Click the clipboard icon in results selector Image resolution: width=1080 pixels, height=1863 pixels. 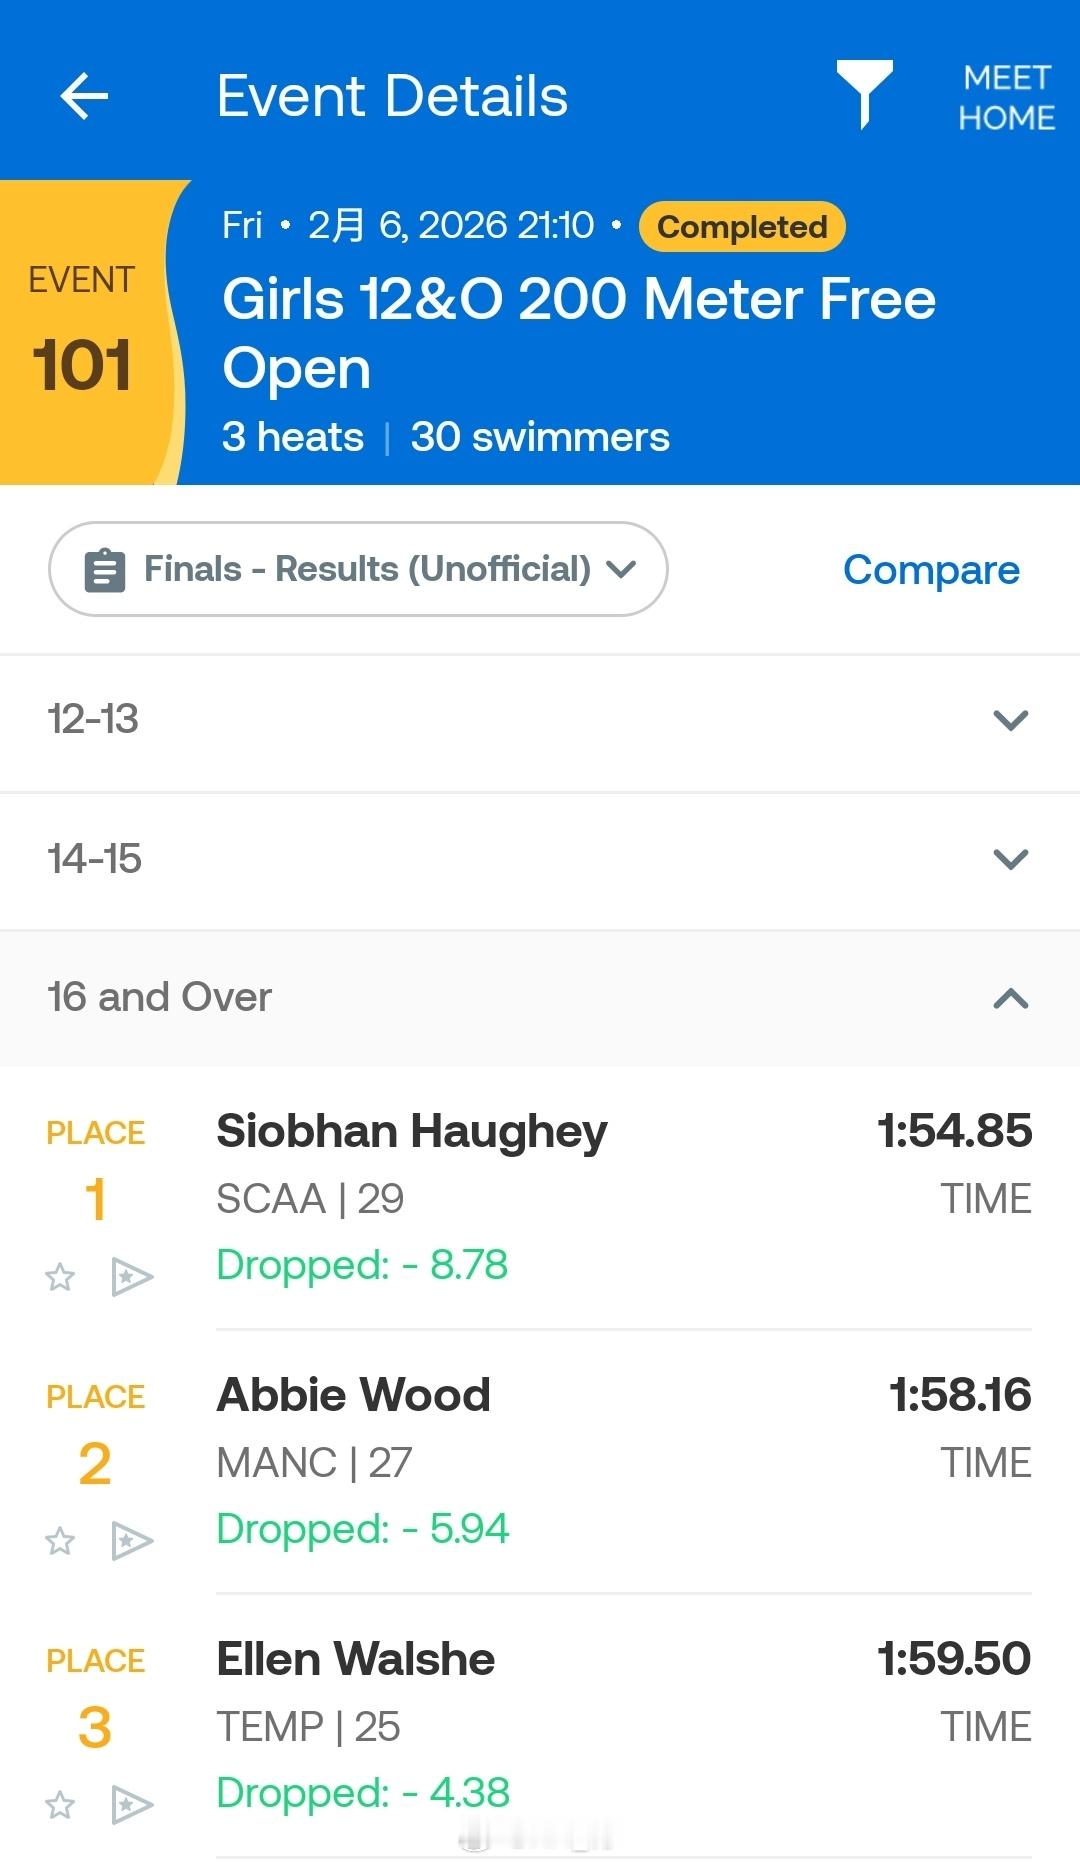(x=105, y=571)
